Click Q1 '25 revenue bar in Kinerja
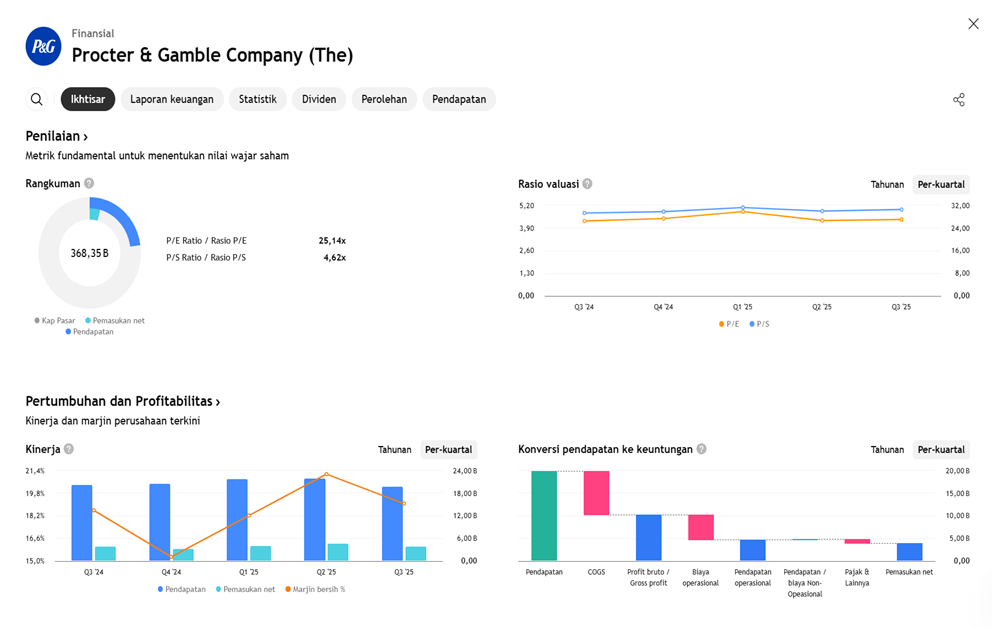The image size is (992, 628). click(x=237, y=520)
